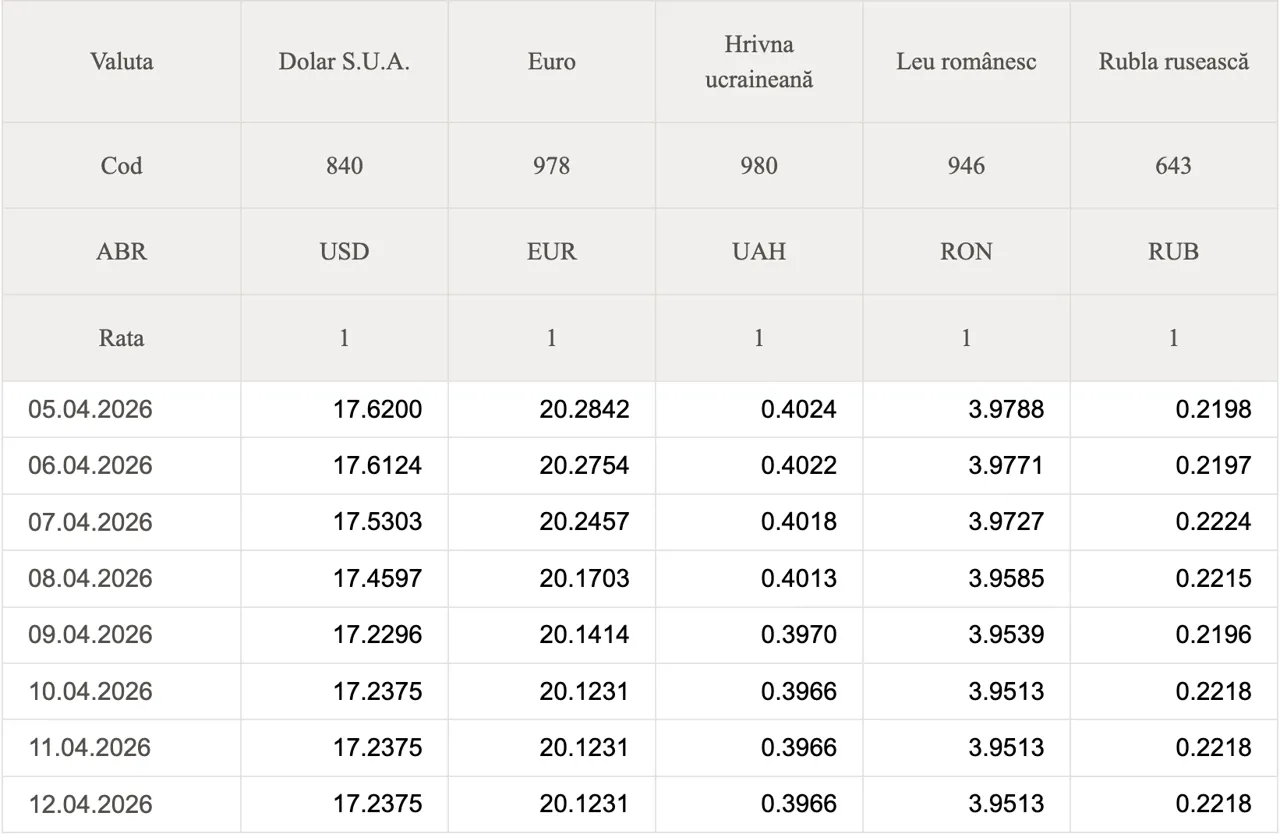Click RUB rate 0.2224
Viewport: 1280px width, 834px height.
(1213, 522)
